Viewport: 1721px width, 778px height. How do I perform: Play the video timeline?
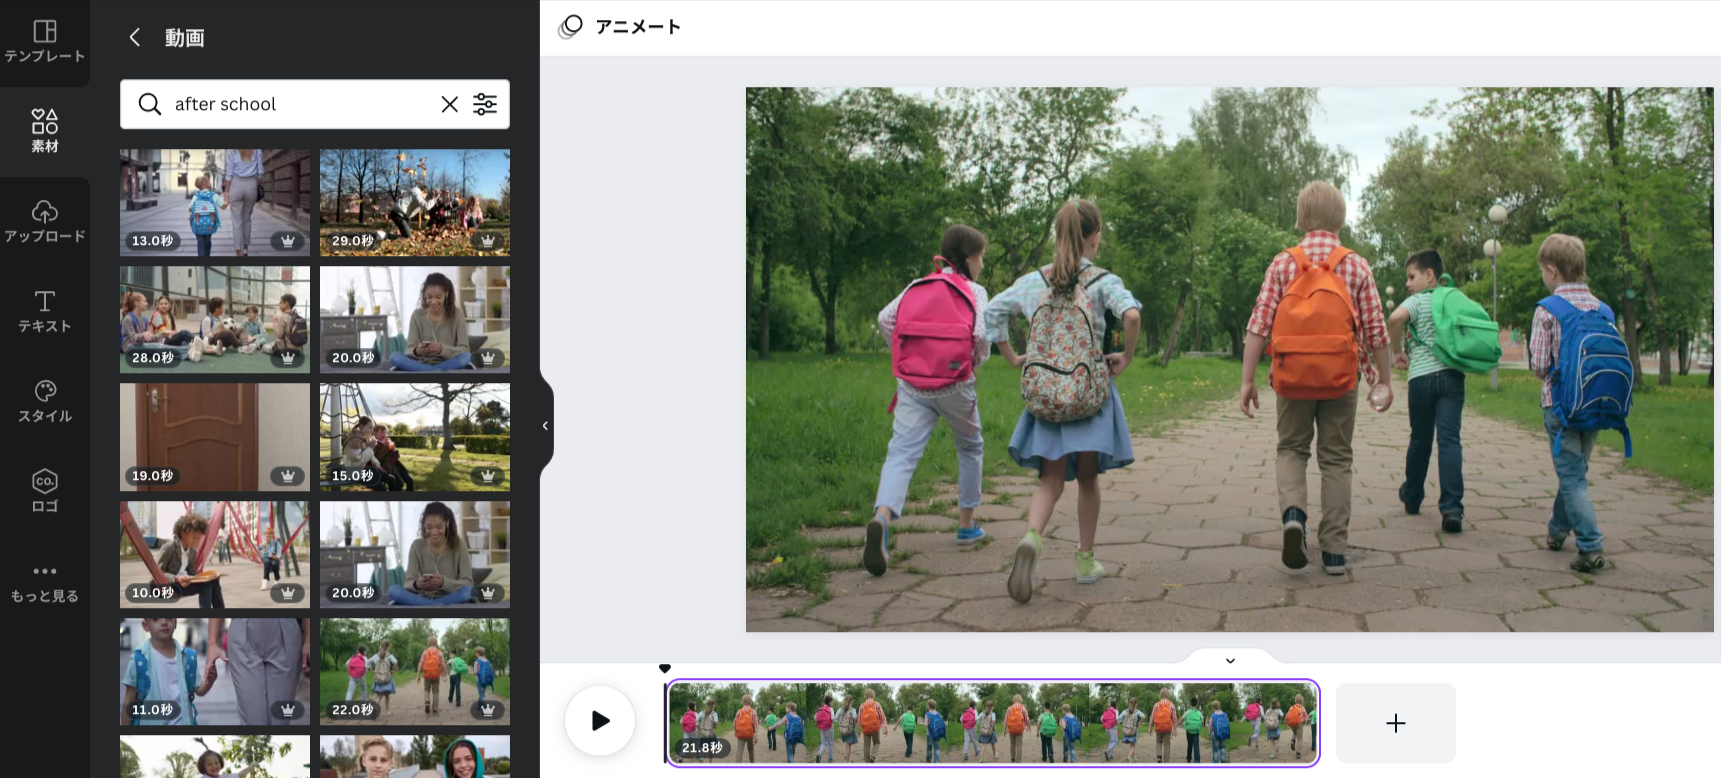(x=600, y=721)
